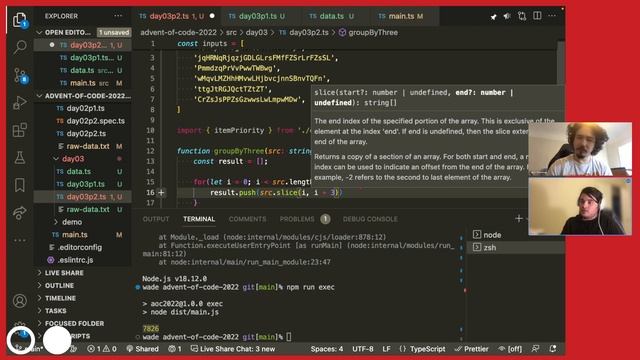Open the Run and Debug view
This screenshot has width=640, height=360.
(x=19, y=102)
